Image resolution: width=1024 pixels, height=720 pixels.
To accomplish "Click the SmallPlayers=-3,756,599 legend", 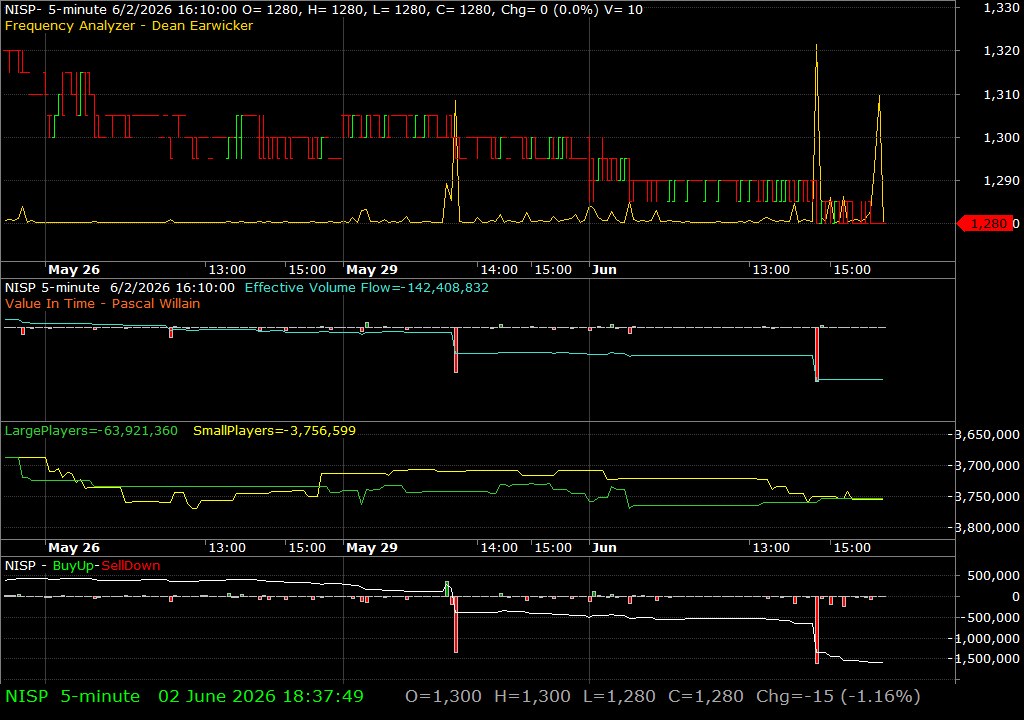I will [x=274, y=431].
